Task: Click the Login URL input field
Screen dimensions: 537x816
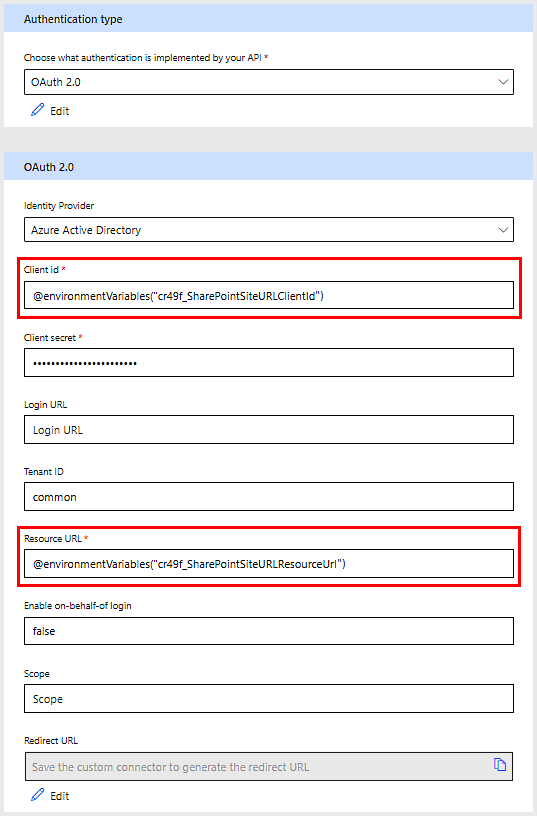Action: tap(268, 430)
